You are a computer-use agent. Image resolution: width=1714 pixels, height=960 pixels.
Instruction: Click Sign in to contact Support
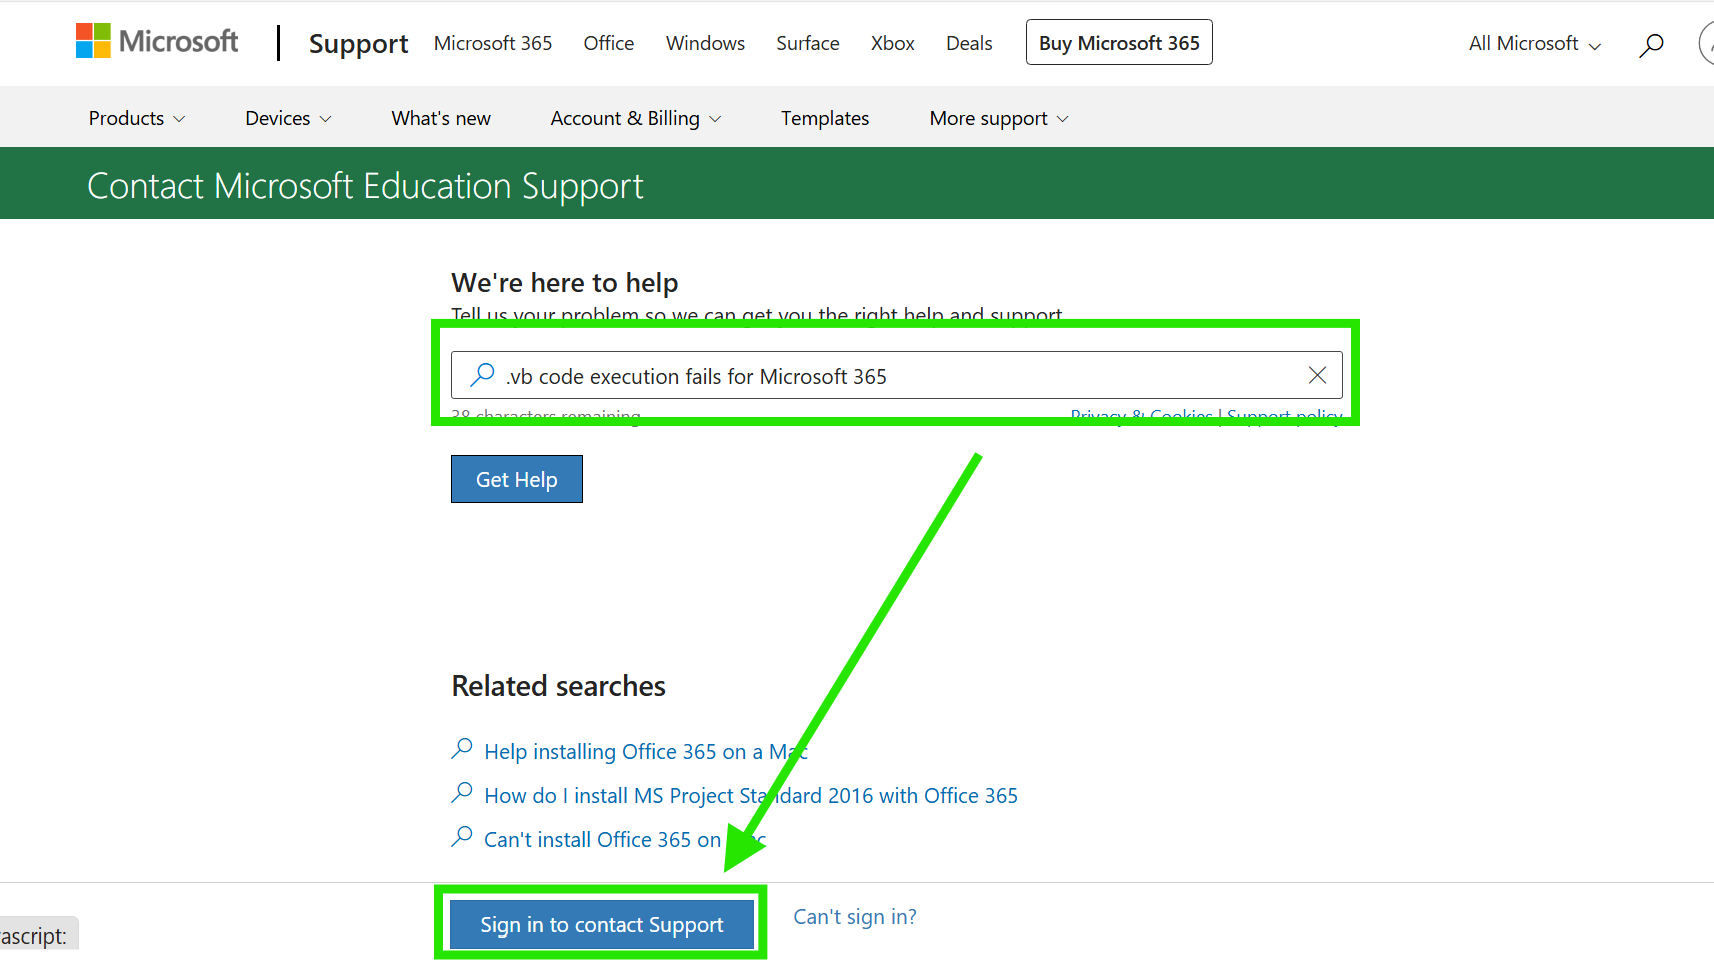click(602, 924)
